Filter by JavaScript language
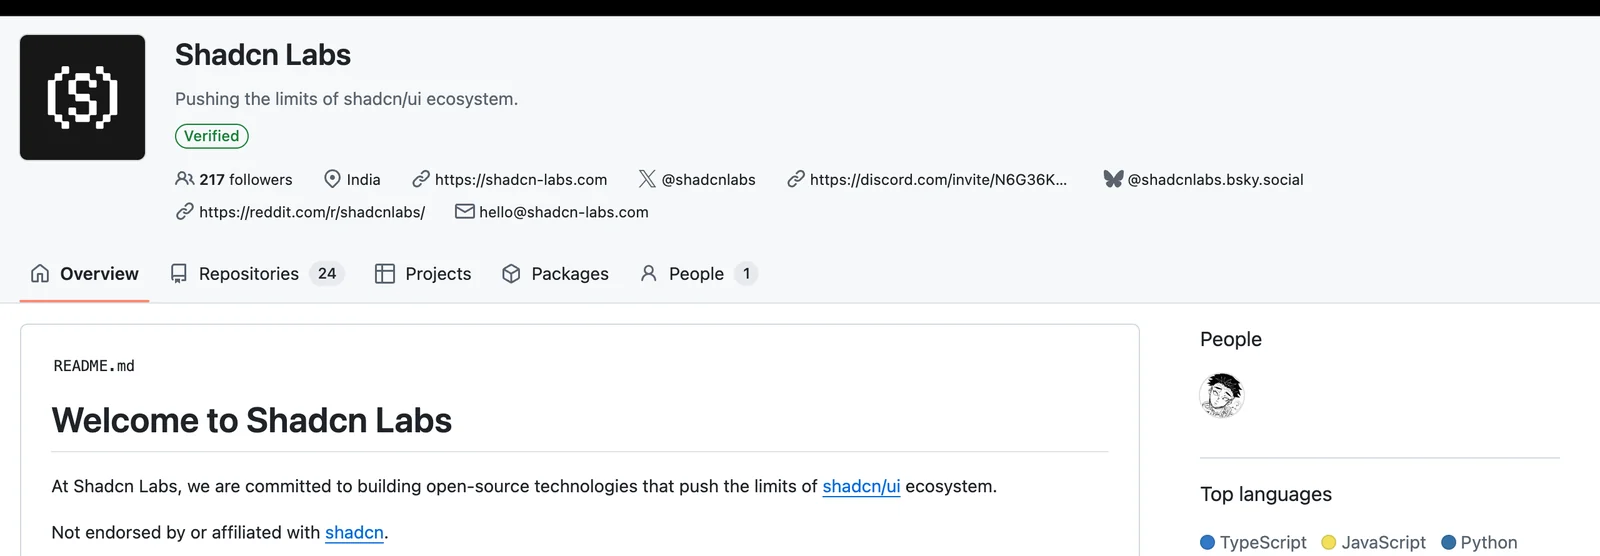This screenshot has width=1600, height=556. click(1374, 542)
